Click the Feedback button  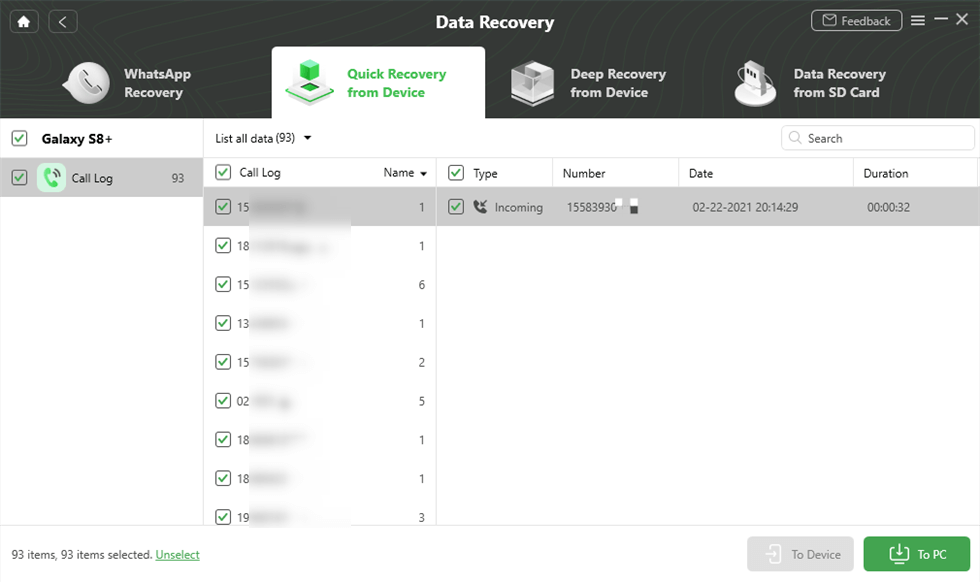click(x=856, y=21)
